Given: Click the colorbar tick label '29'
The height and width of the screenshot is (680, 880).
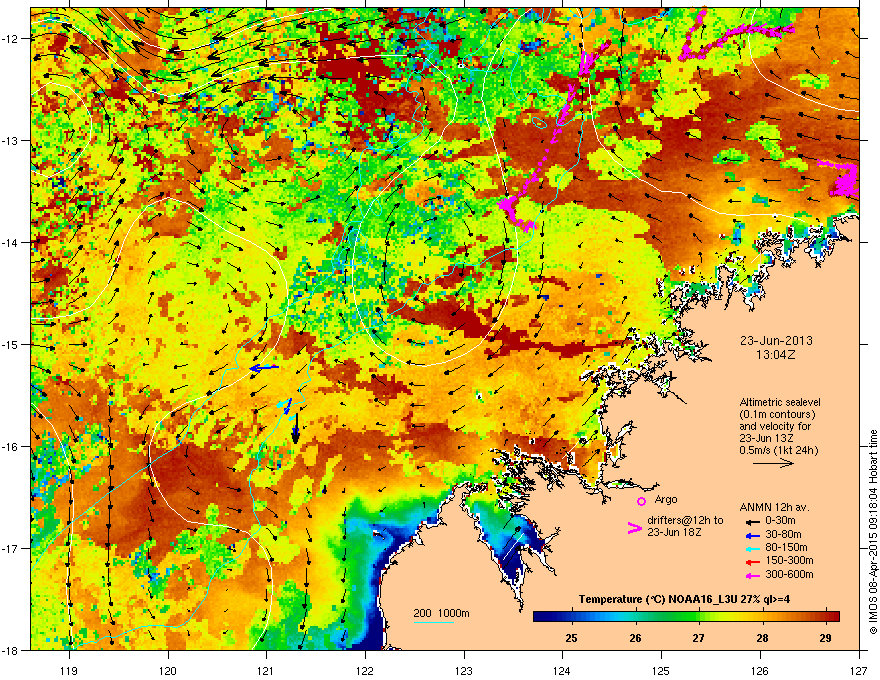Looking at the screenshot, I should [x=826, y=638].
